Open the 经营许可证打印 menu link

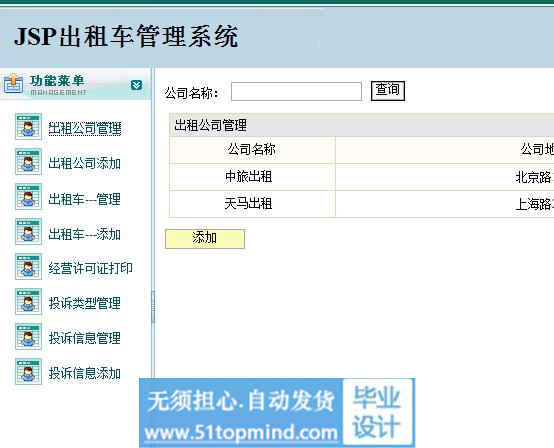tap(90, 268)
